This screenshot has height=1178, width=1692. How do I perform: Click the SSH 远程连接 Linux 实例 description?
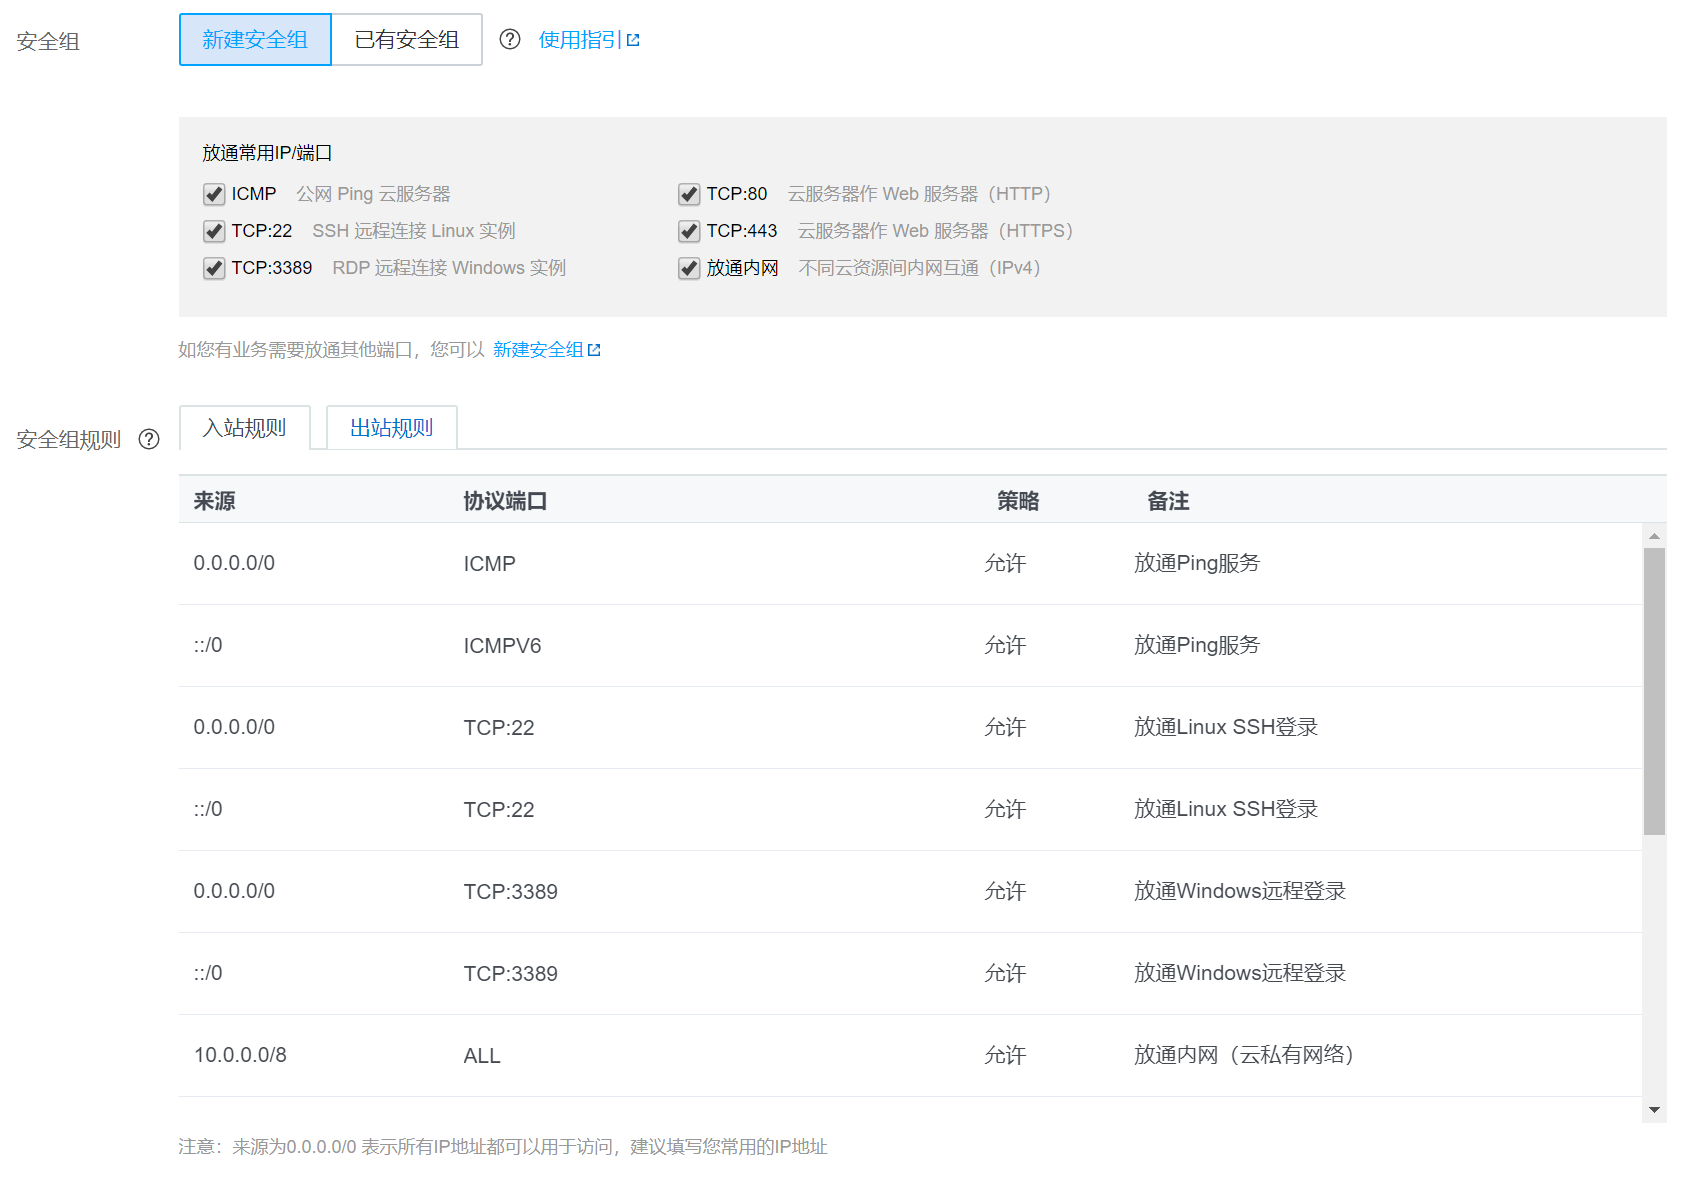(x=414, y=231)
